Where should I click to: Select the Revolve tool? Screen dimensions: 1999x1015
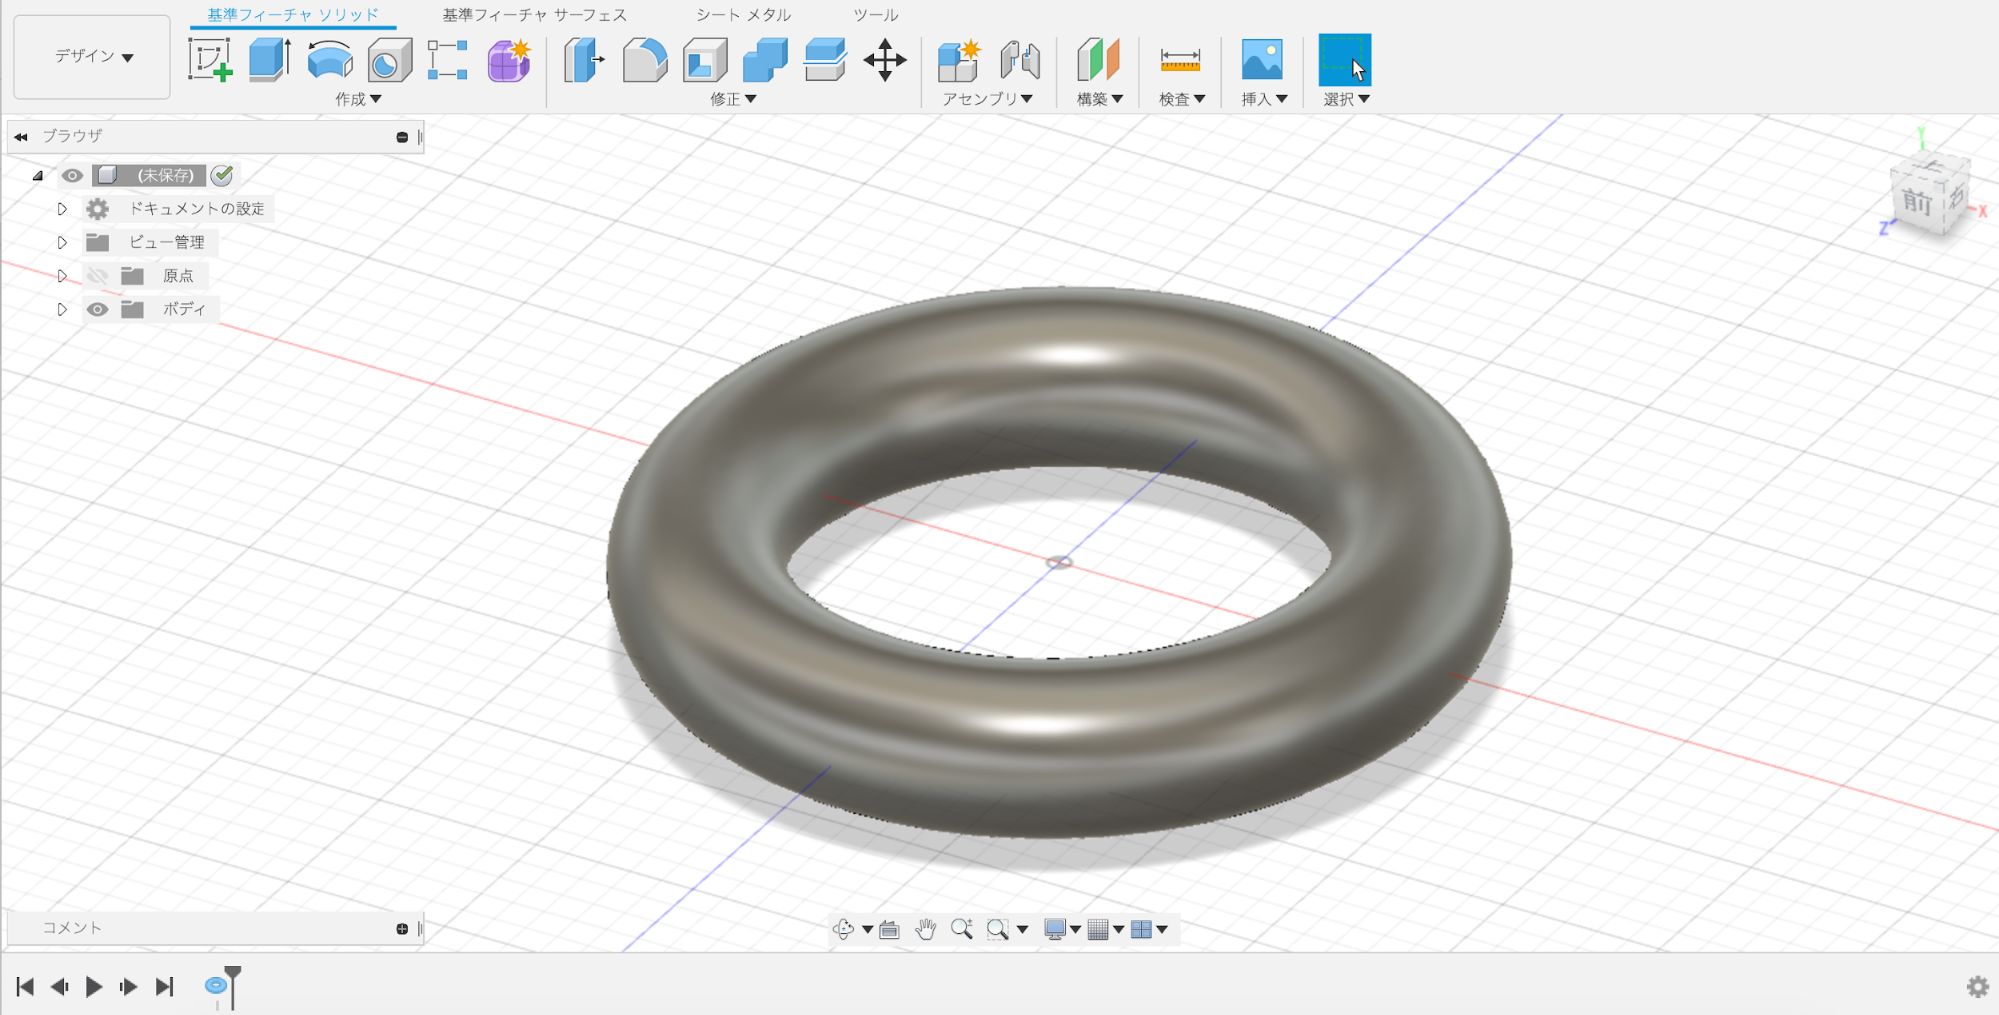[329, 60]
